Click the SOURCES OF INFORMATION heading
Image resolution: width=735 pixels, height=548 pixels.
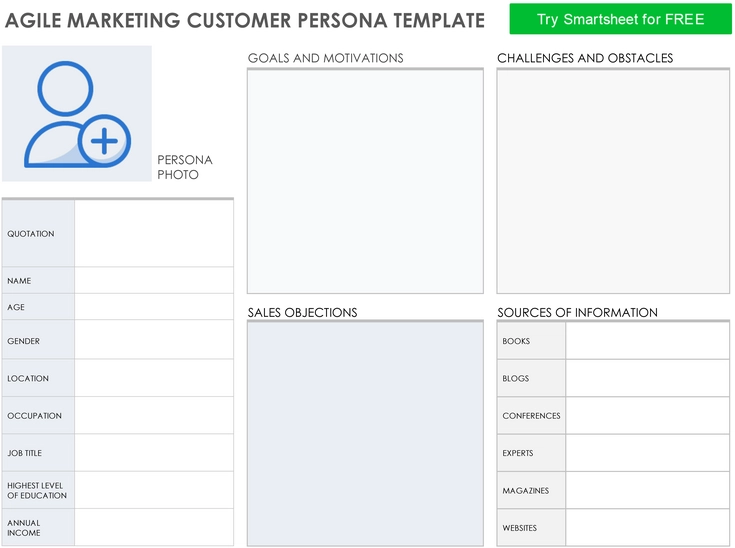578,313
